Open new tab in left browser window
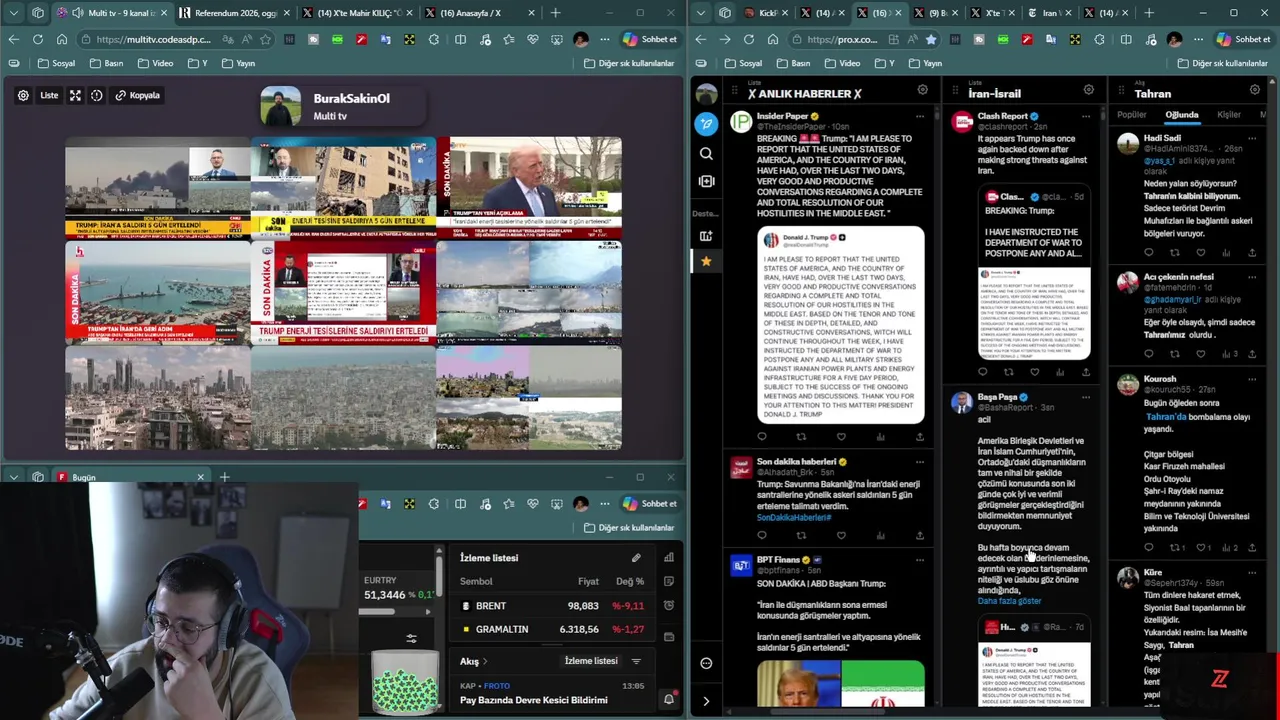 [555, 13]
